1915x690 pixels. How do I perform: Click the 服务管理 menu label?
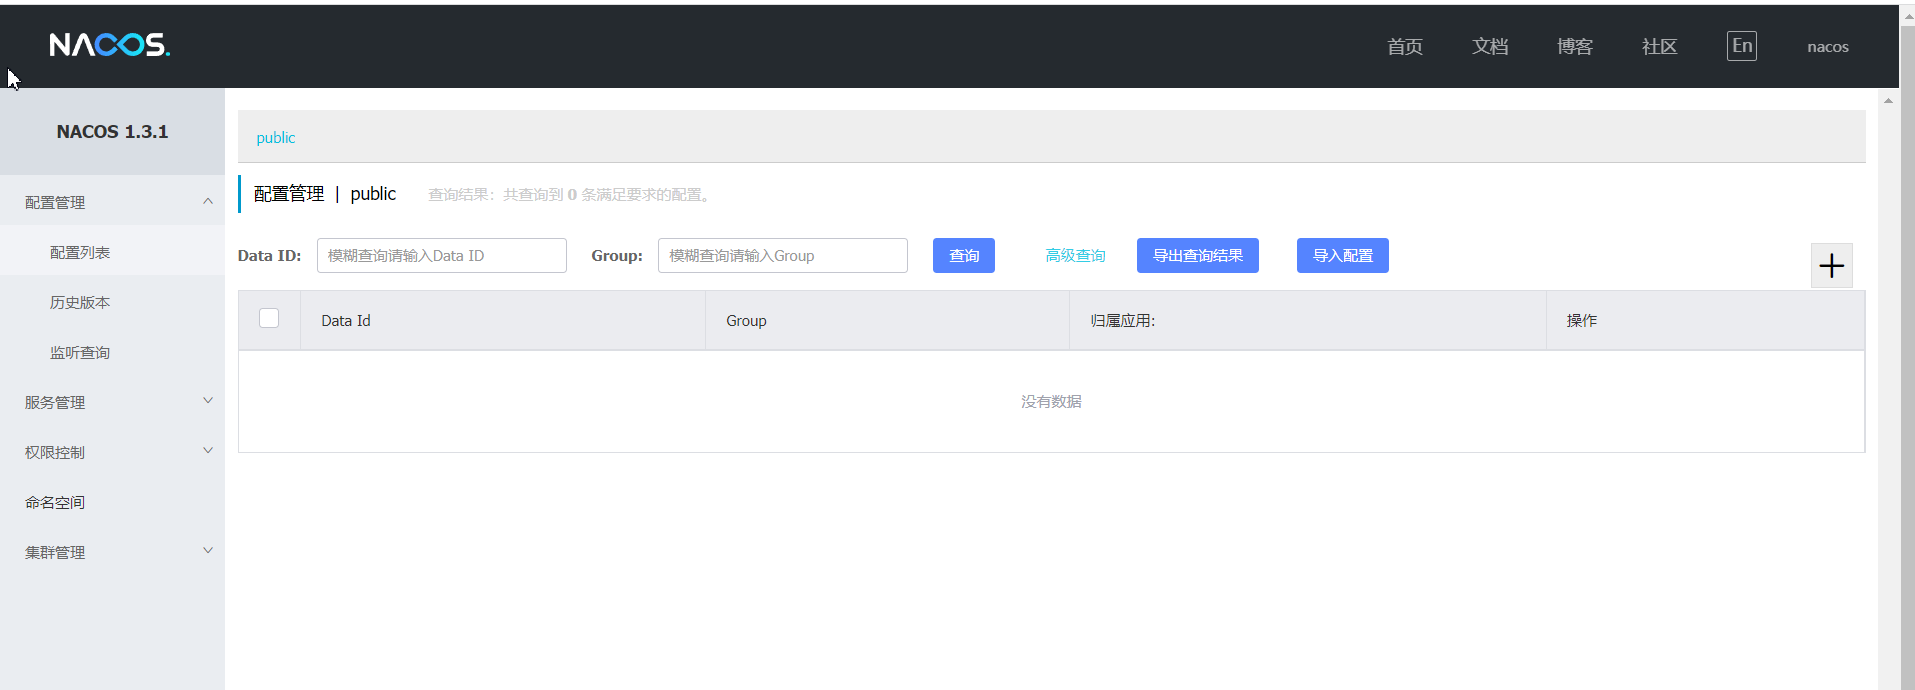coord(55,402)
